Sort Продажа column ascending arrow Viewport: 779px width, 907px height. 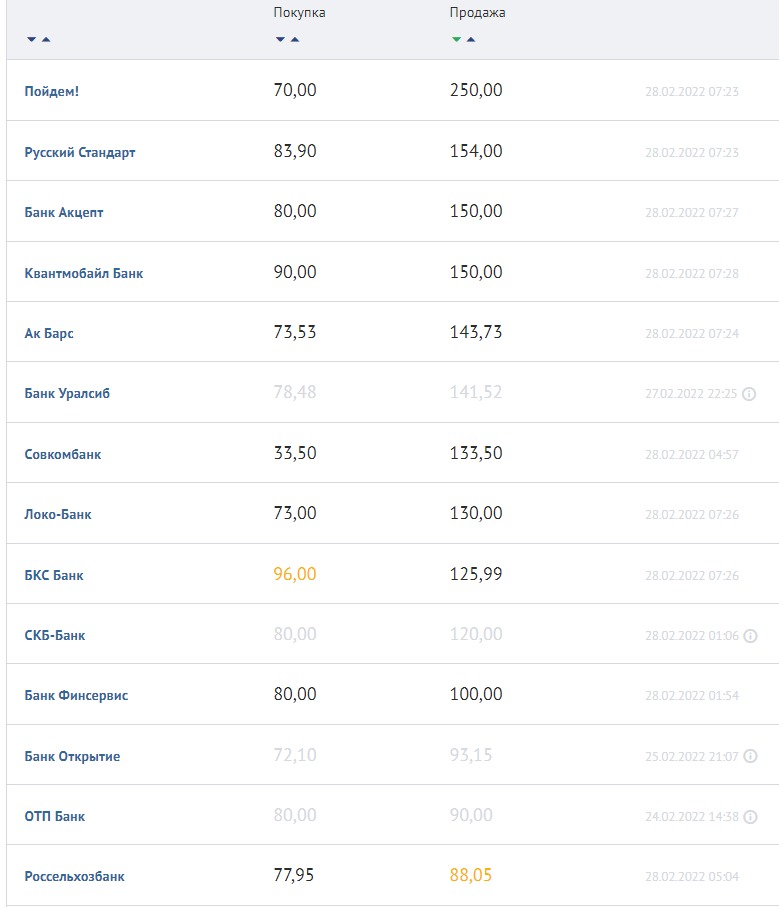[x=471, y=39]
